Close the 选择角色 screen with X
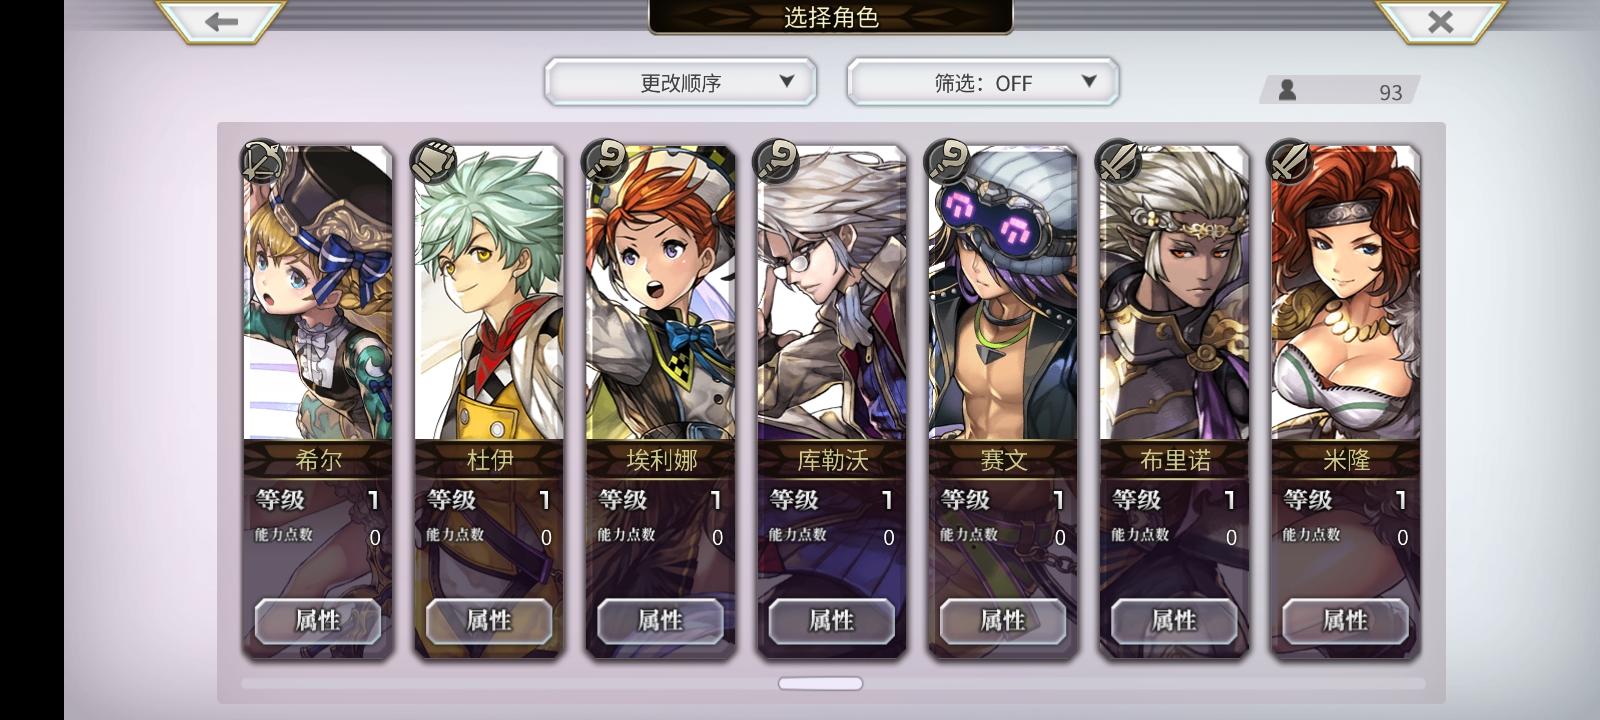This screenshot has height=720, width=1600. (1440, 21)
